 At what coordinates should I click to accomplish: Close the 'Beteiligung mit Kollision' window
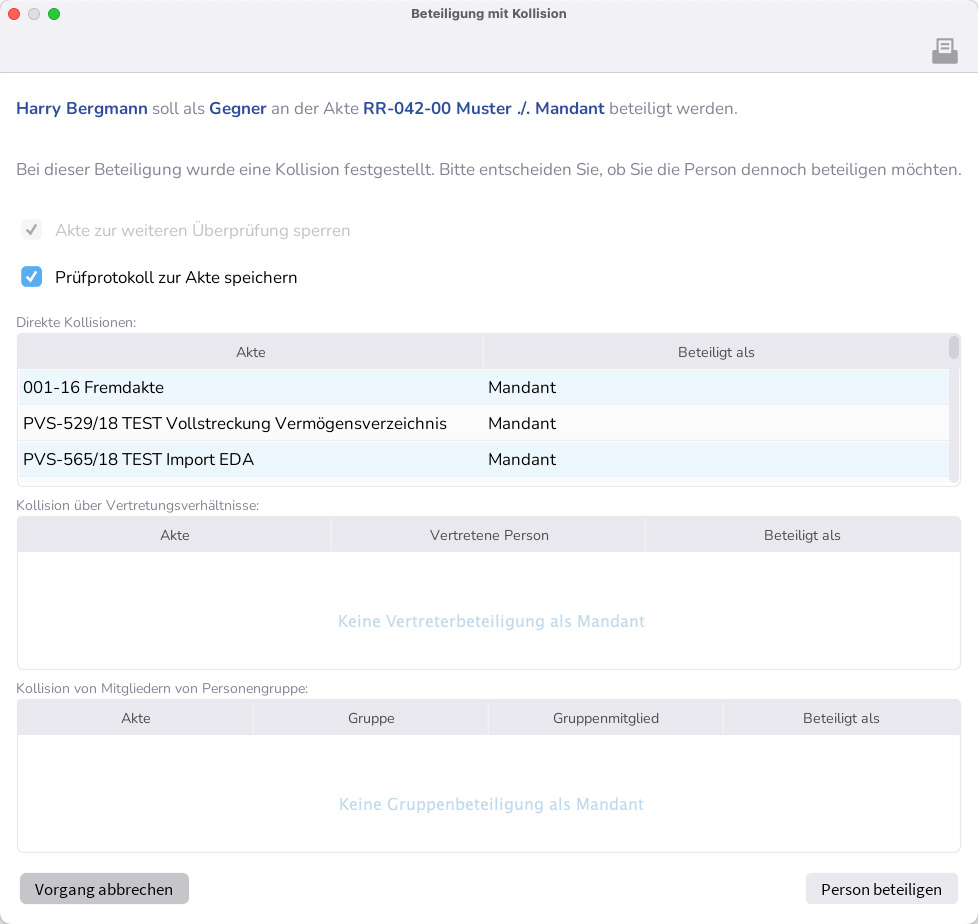click(14, 14)
